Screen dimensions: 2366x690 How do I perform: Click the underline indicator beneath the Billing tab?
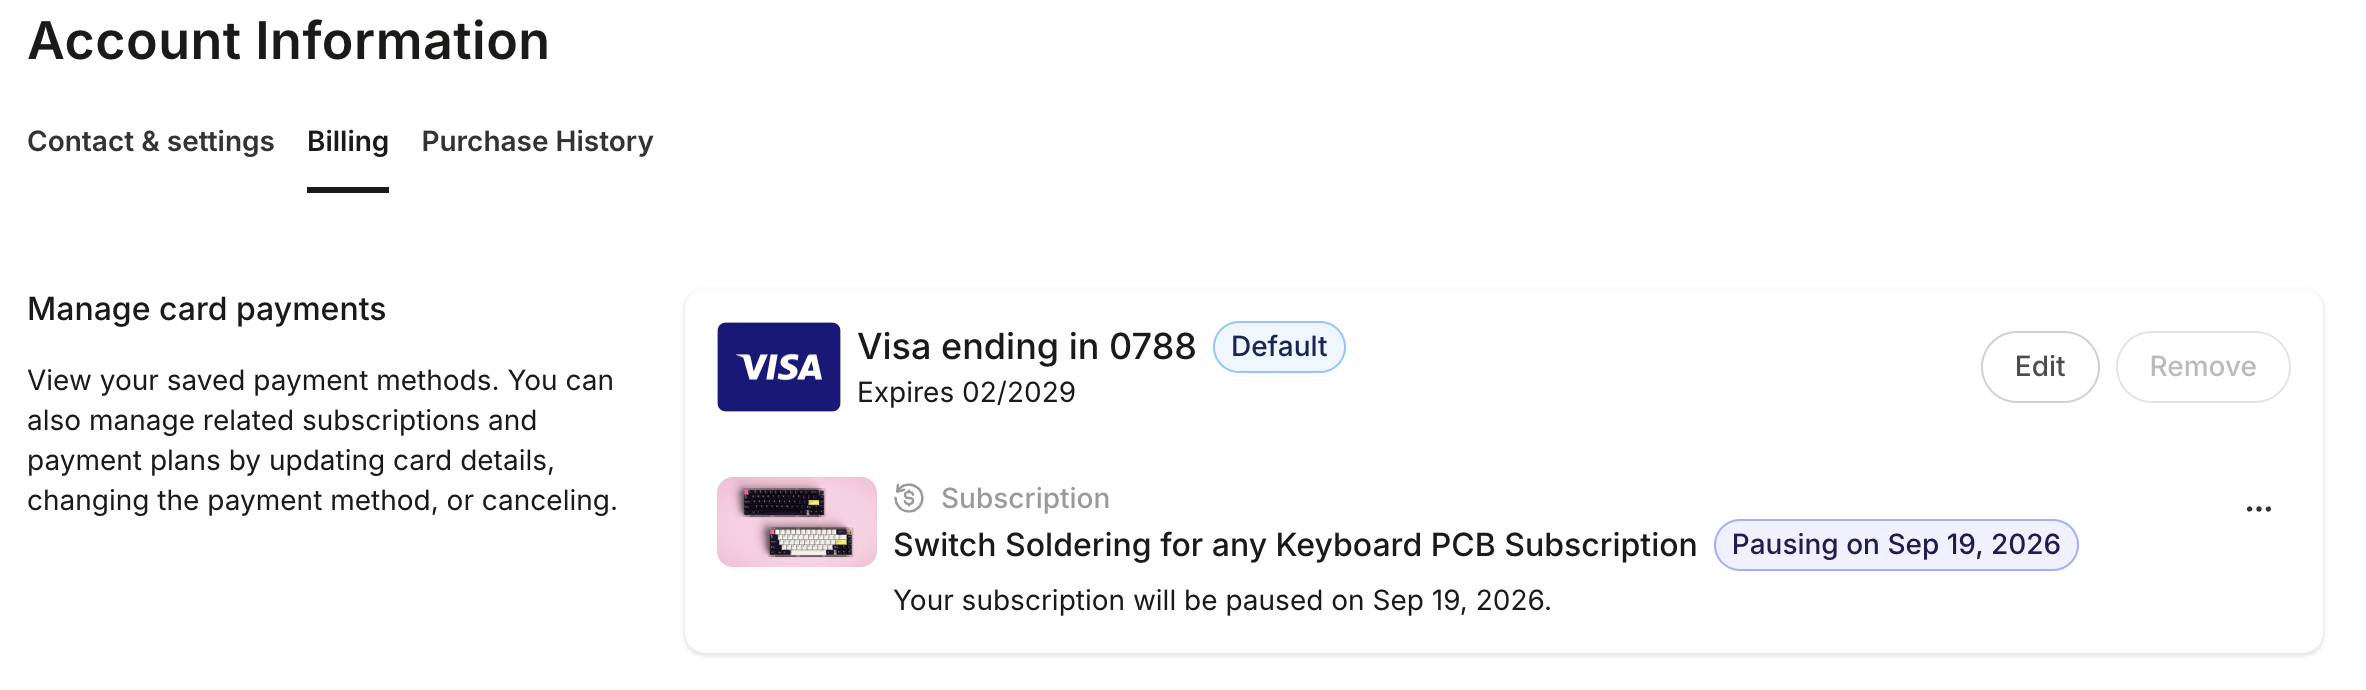pos(348,190)
